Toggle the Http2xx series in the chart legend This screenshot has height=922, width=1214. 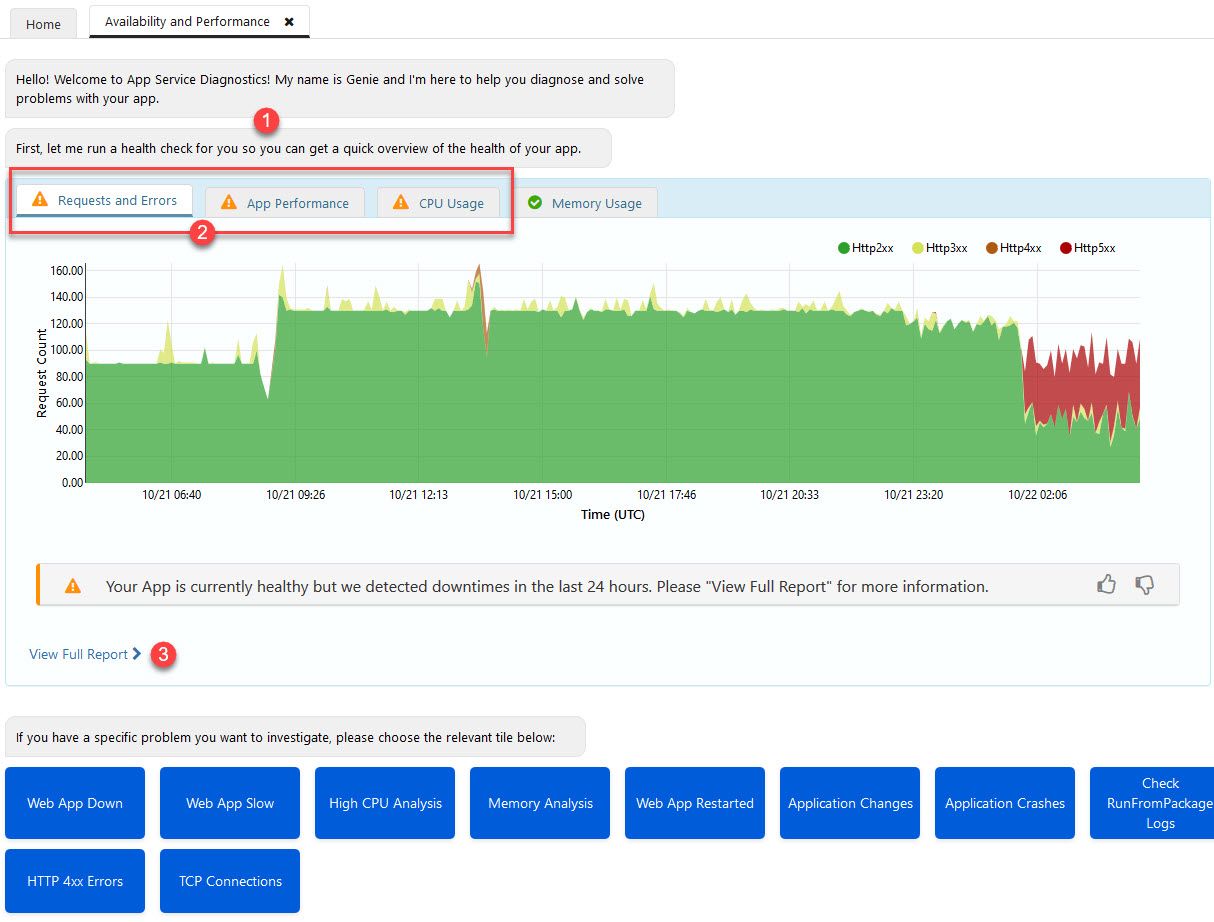pos(864,247)
